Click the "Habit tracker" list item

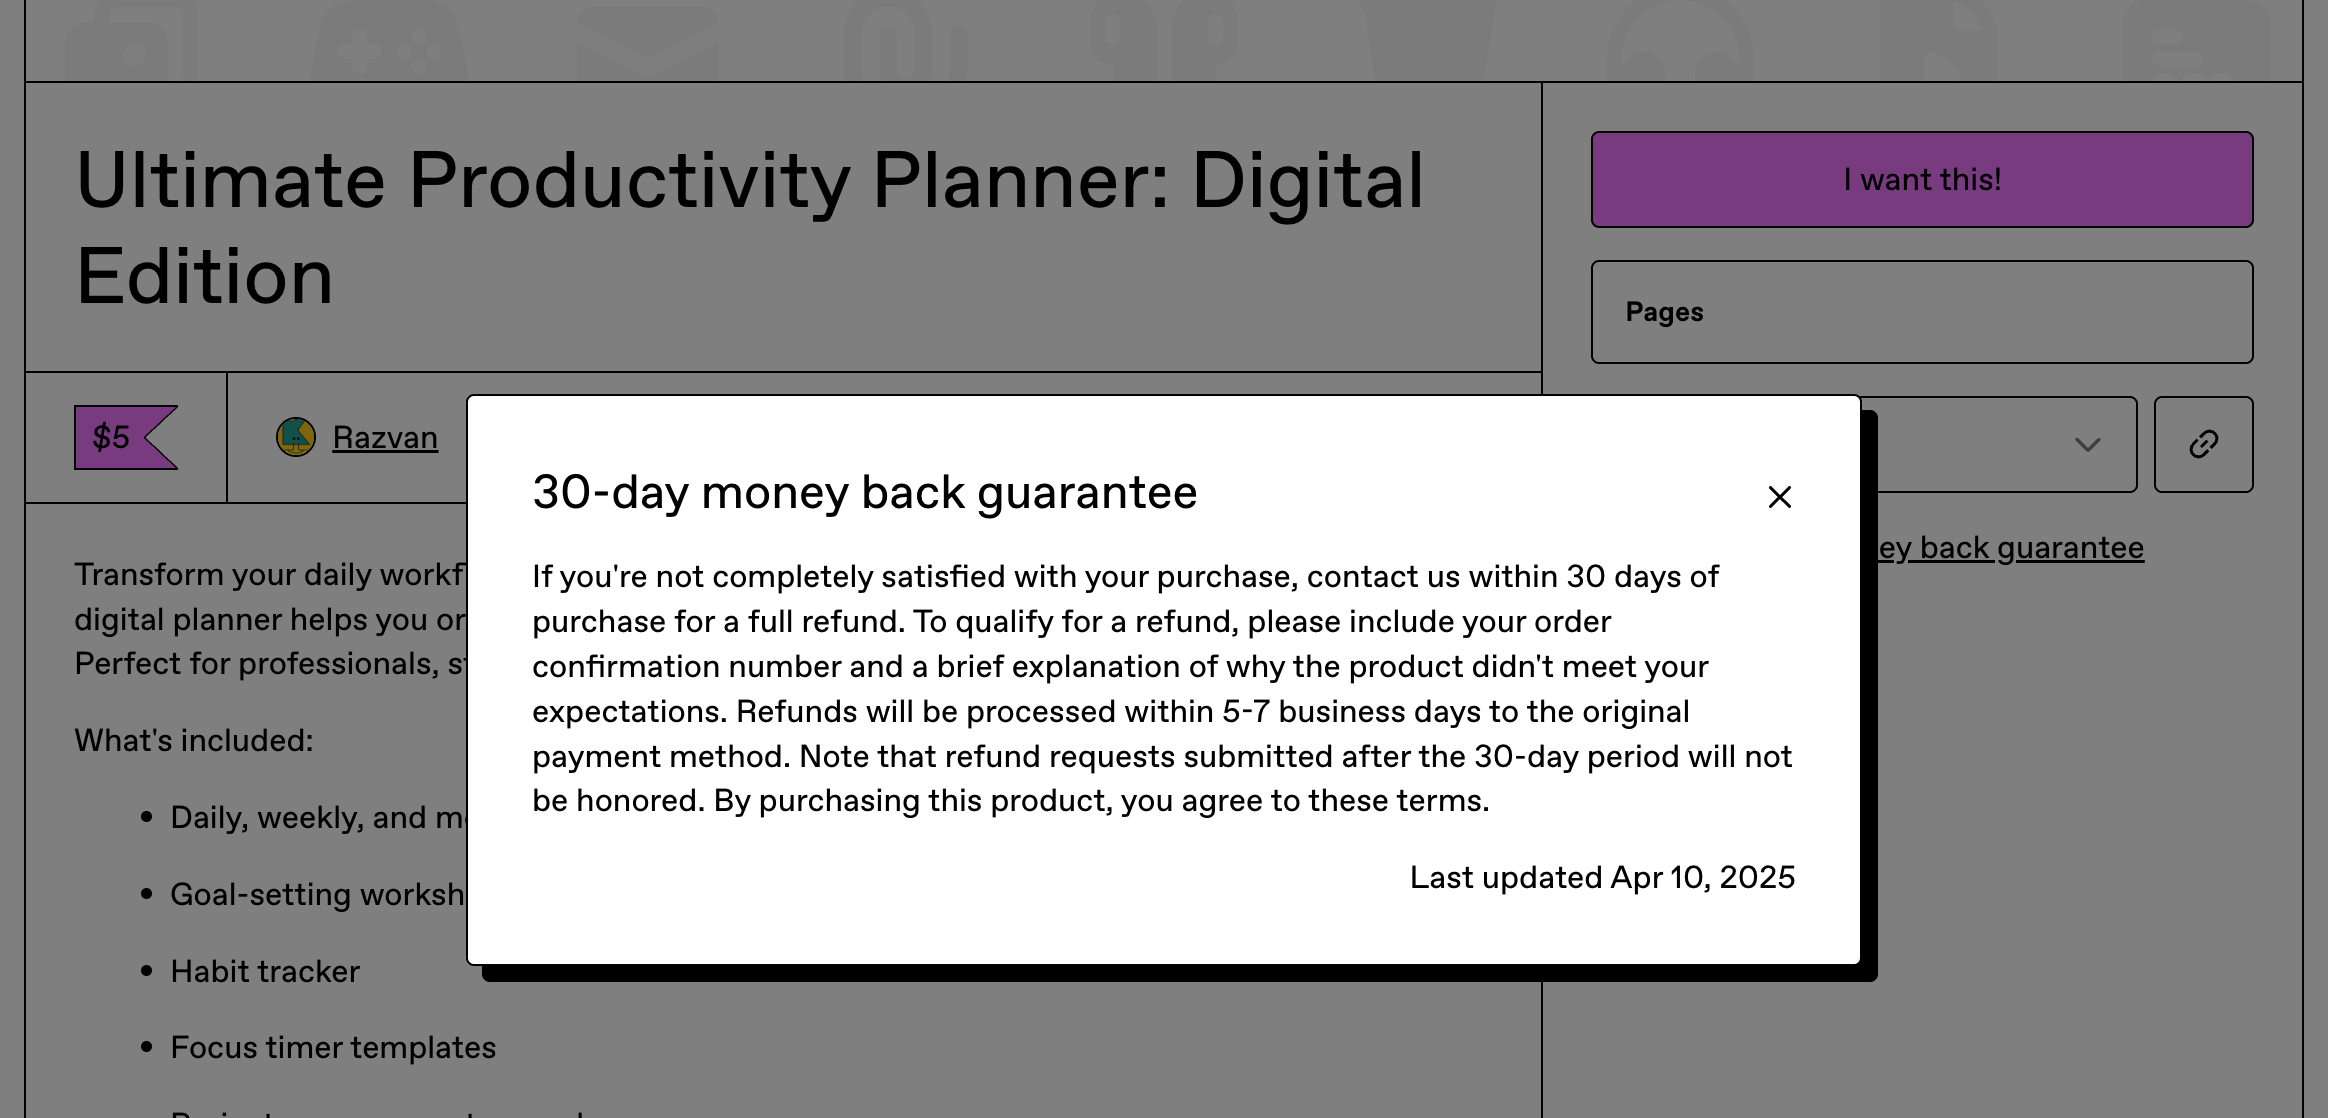click(265, 971)
